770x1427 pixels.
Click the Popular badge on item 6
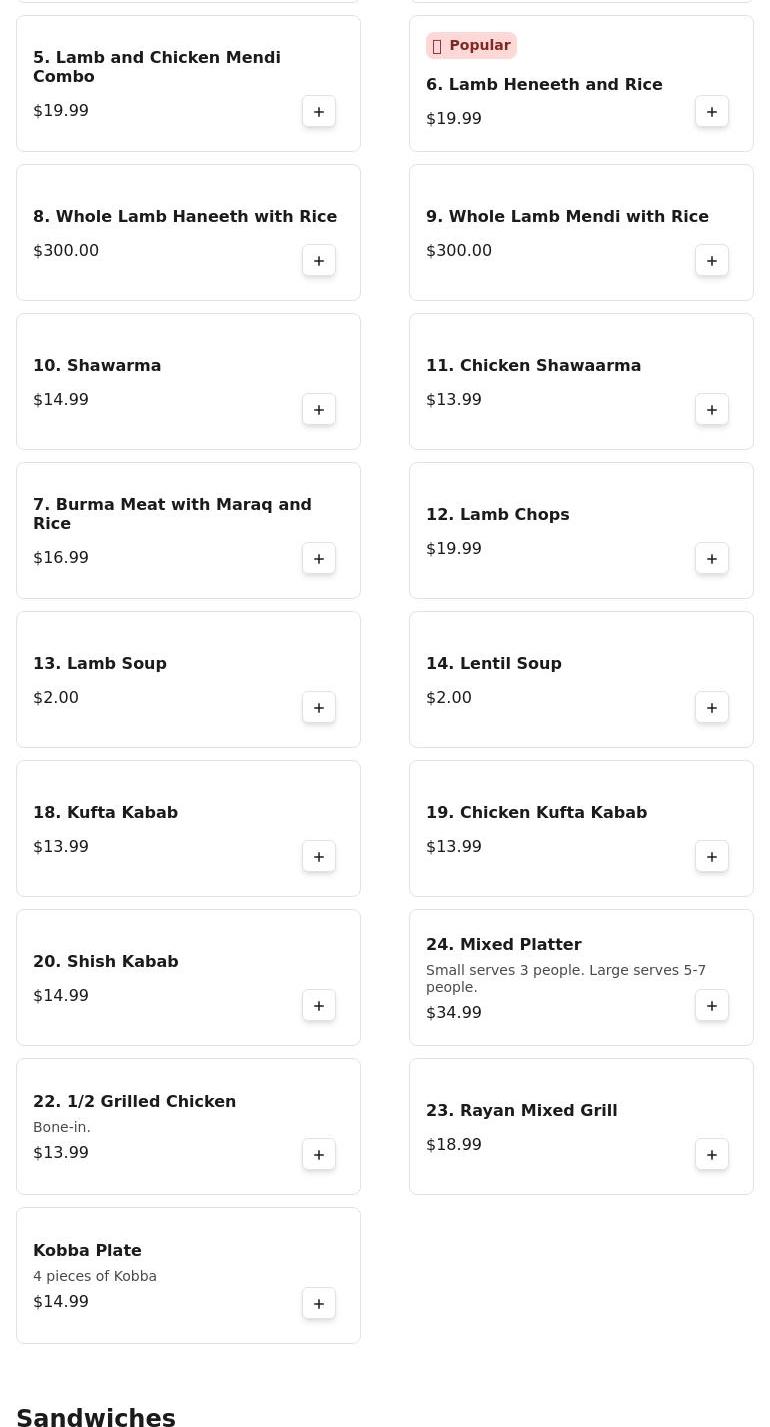tap(471, 46)
